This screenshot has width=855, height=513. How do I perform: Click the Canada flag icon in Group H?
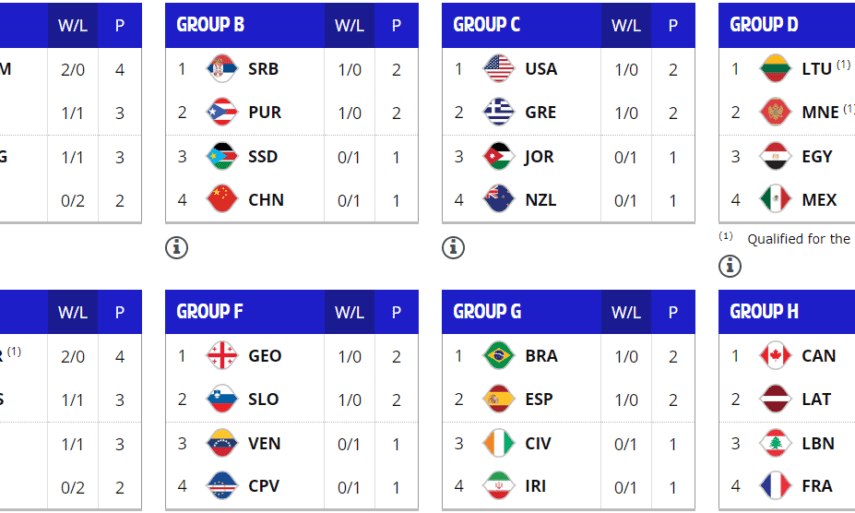776,356
